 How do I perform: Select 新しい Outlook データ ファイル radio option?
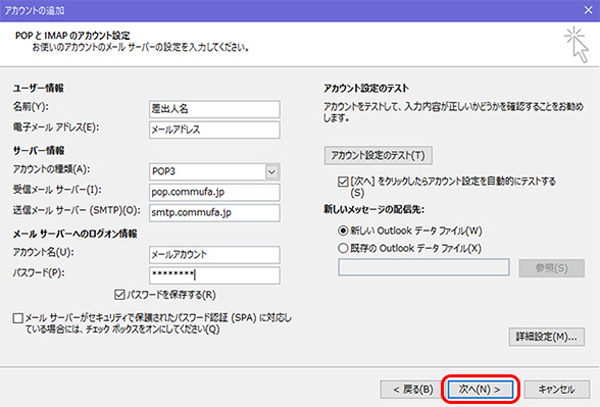point(345,229)
